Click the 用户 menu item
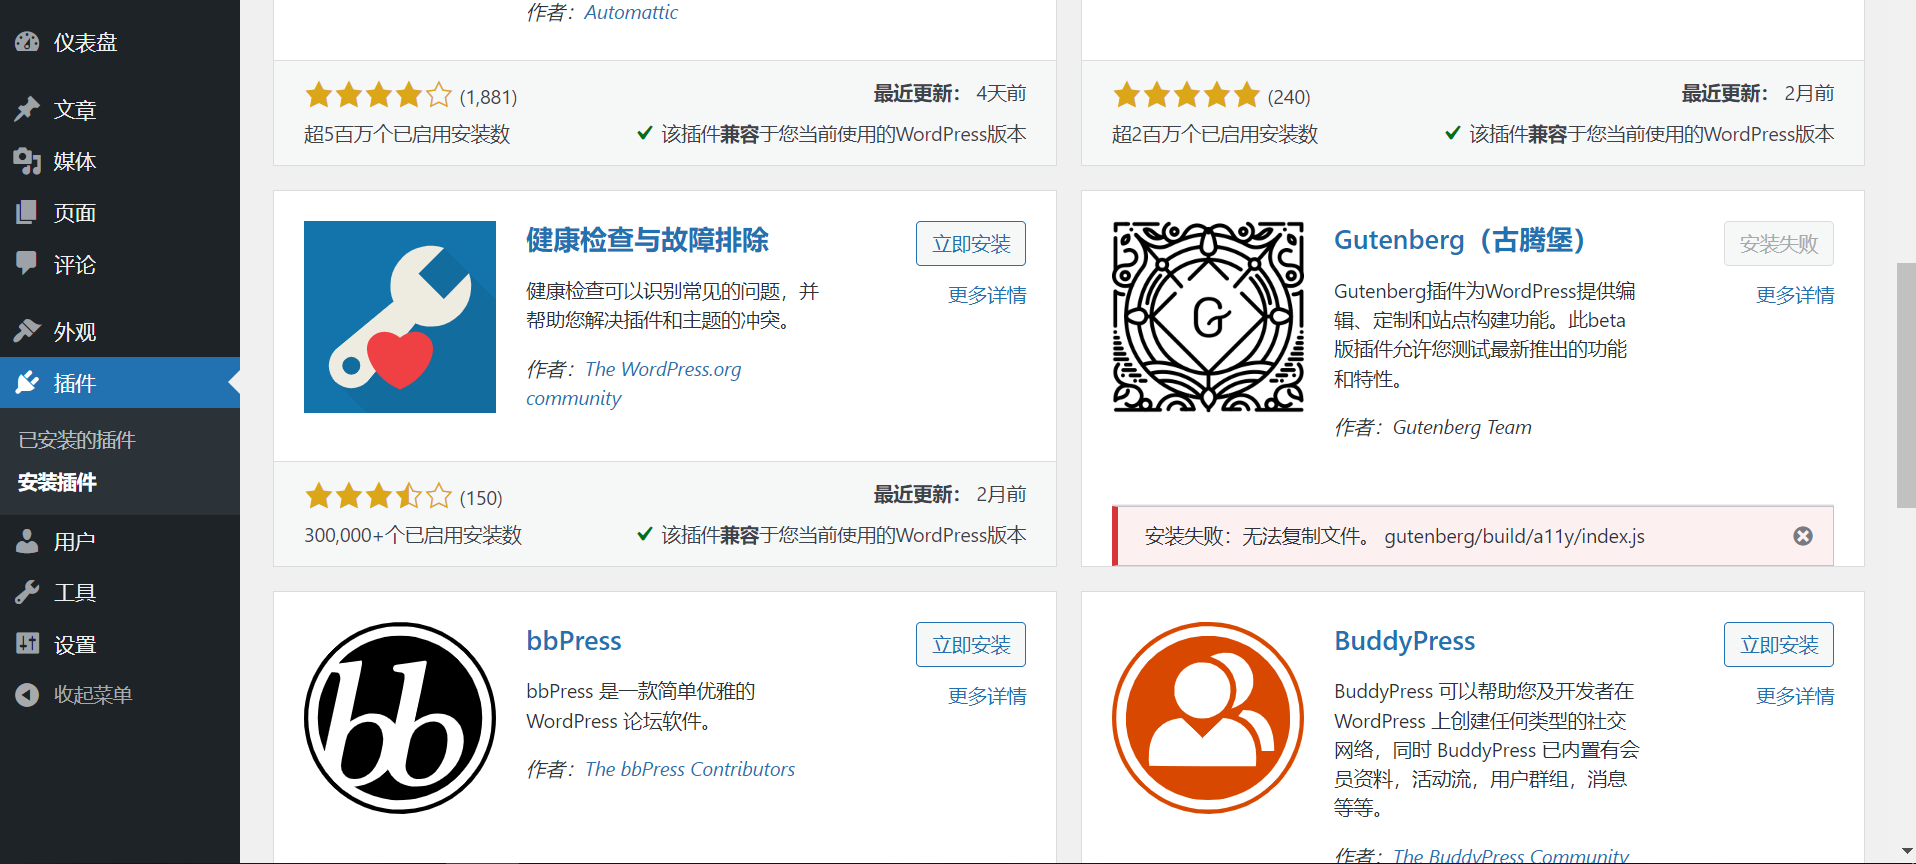The image size is (1916, 864). (120, 541)
